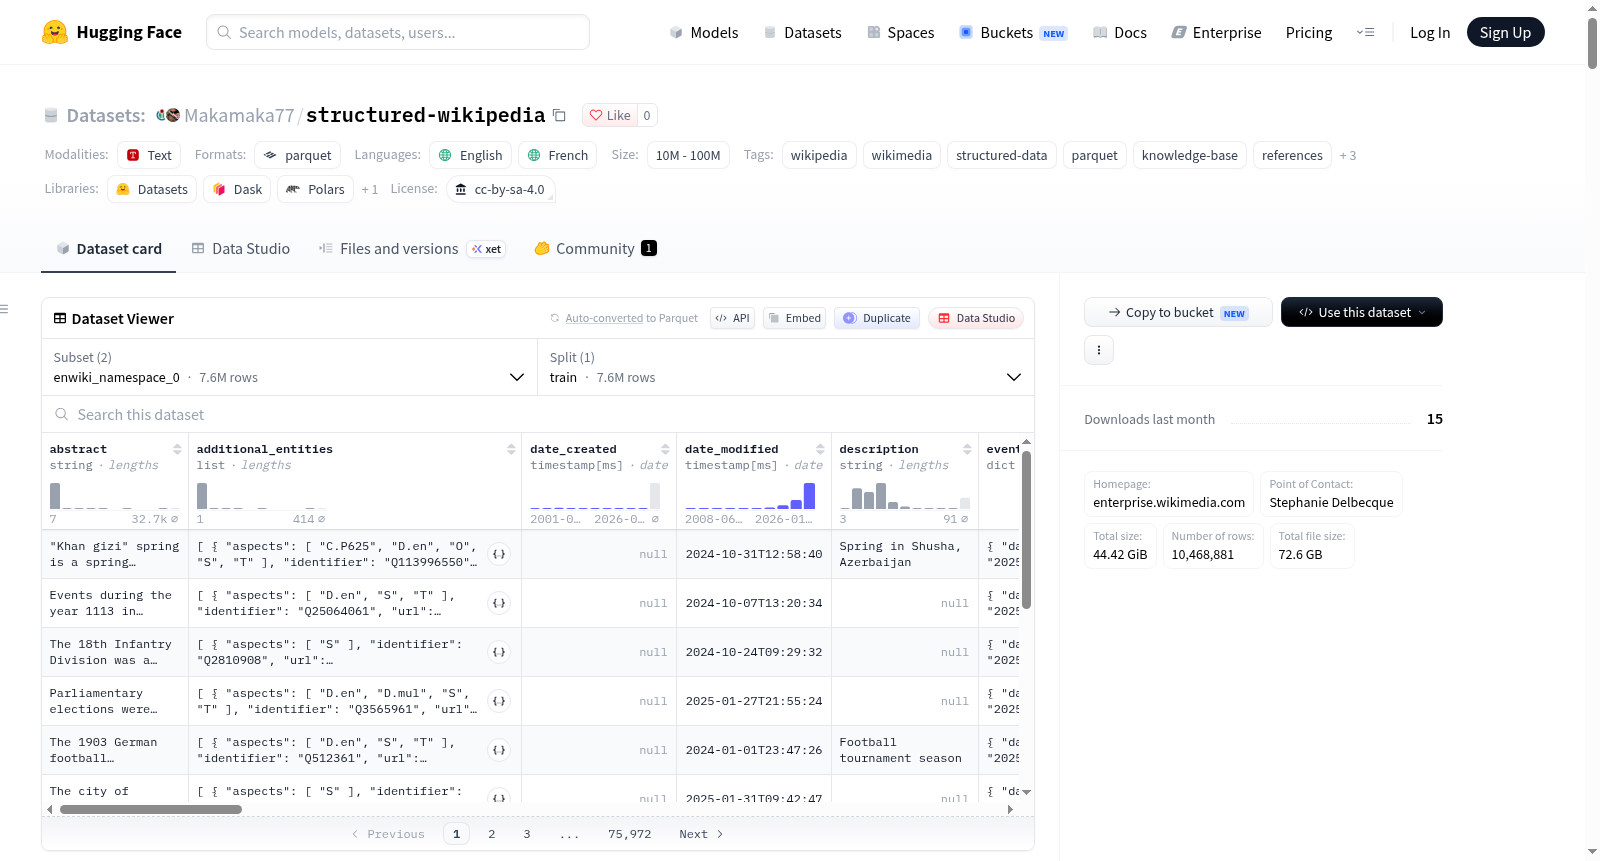Open Enterprise in the navigation bar
This screenshot has width=1600, height=861.
[1216, 33]
